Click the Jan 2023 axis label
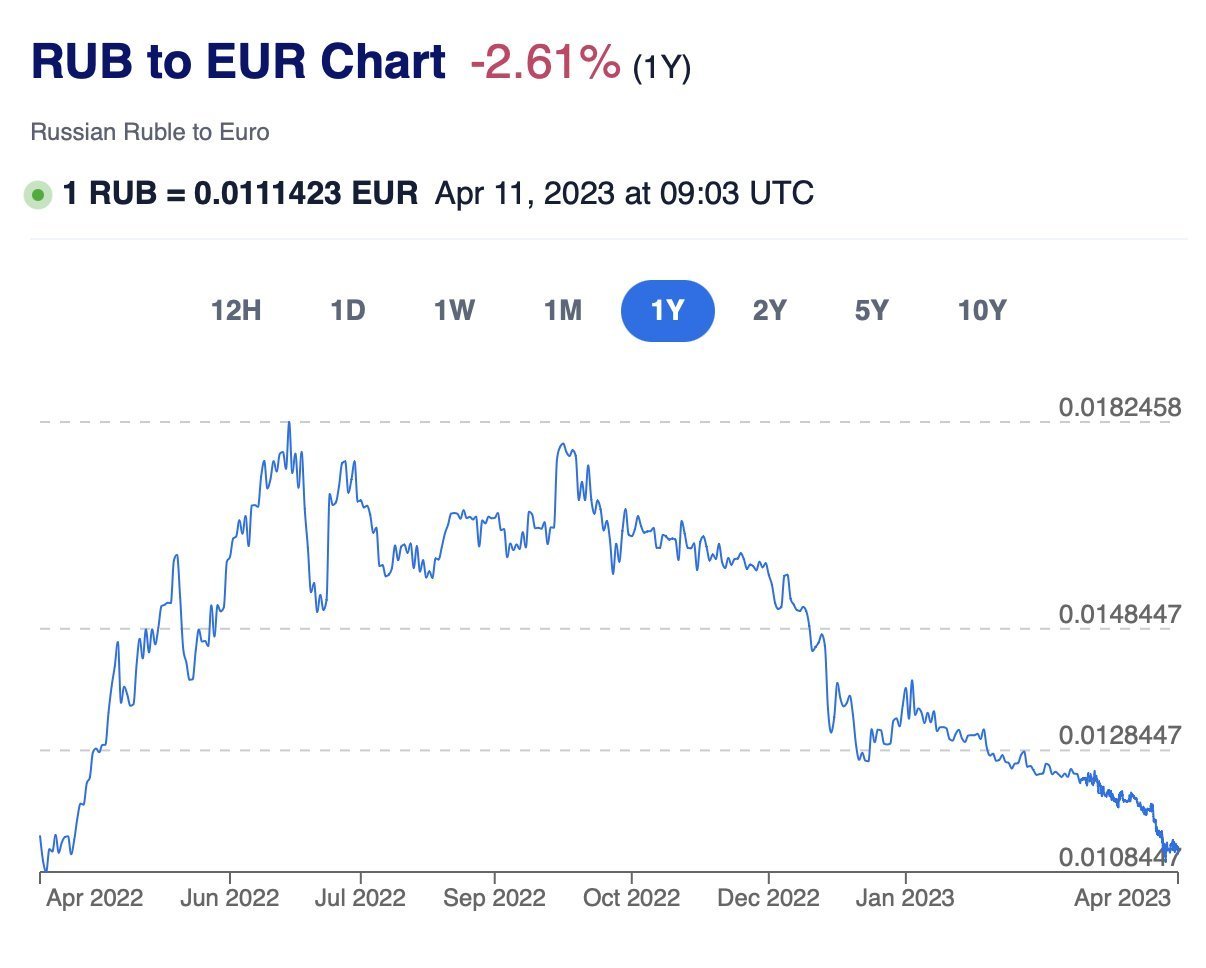The image size is (1206, 968). point(905,898)
